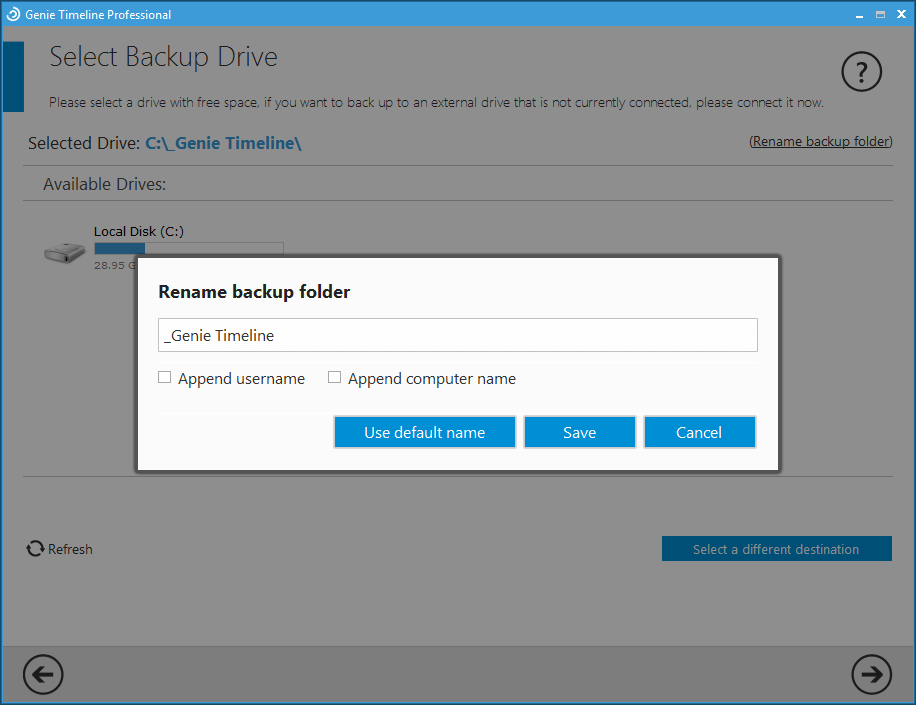Enable the Append username checkbox
Viewport: 916px width, 705px height.
click(165, 378)
